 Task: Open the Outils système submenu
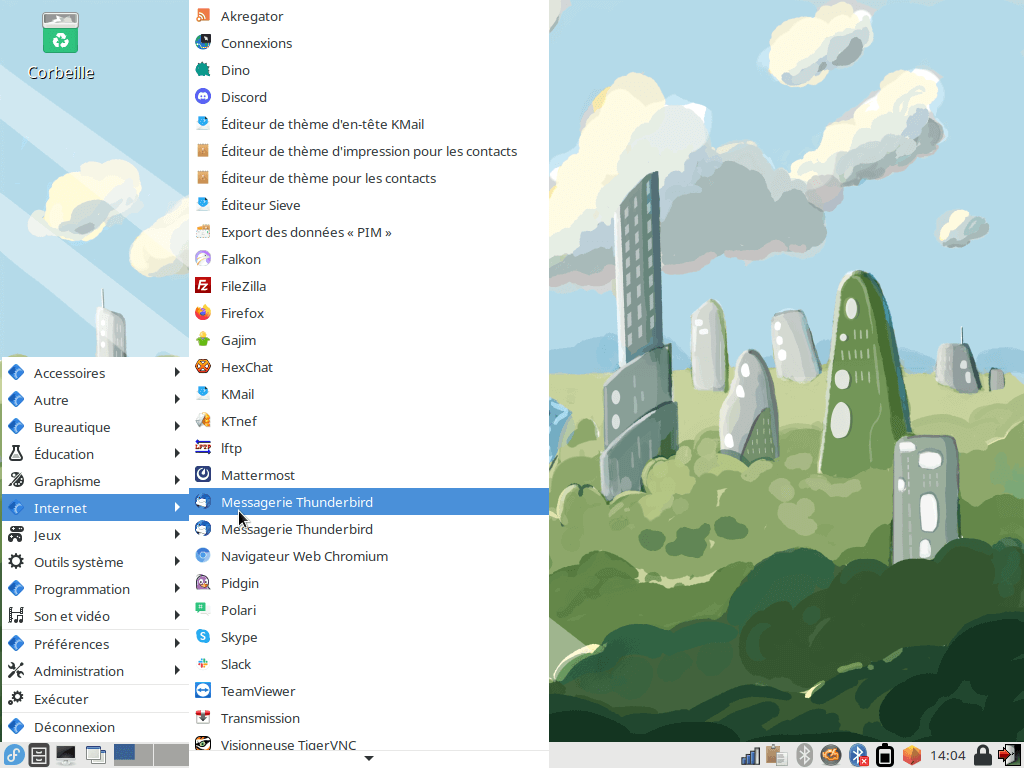95,562
